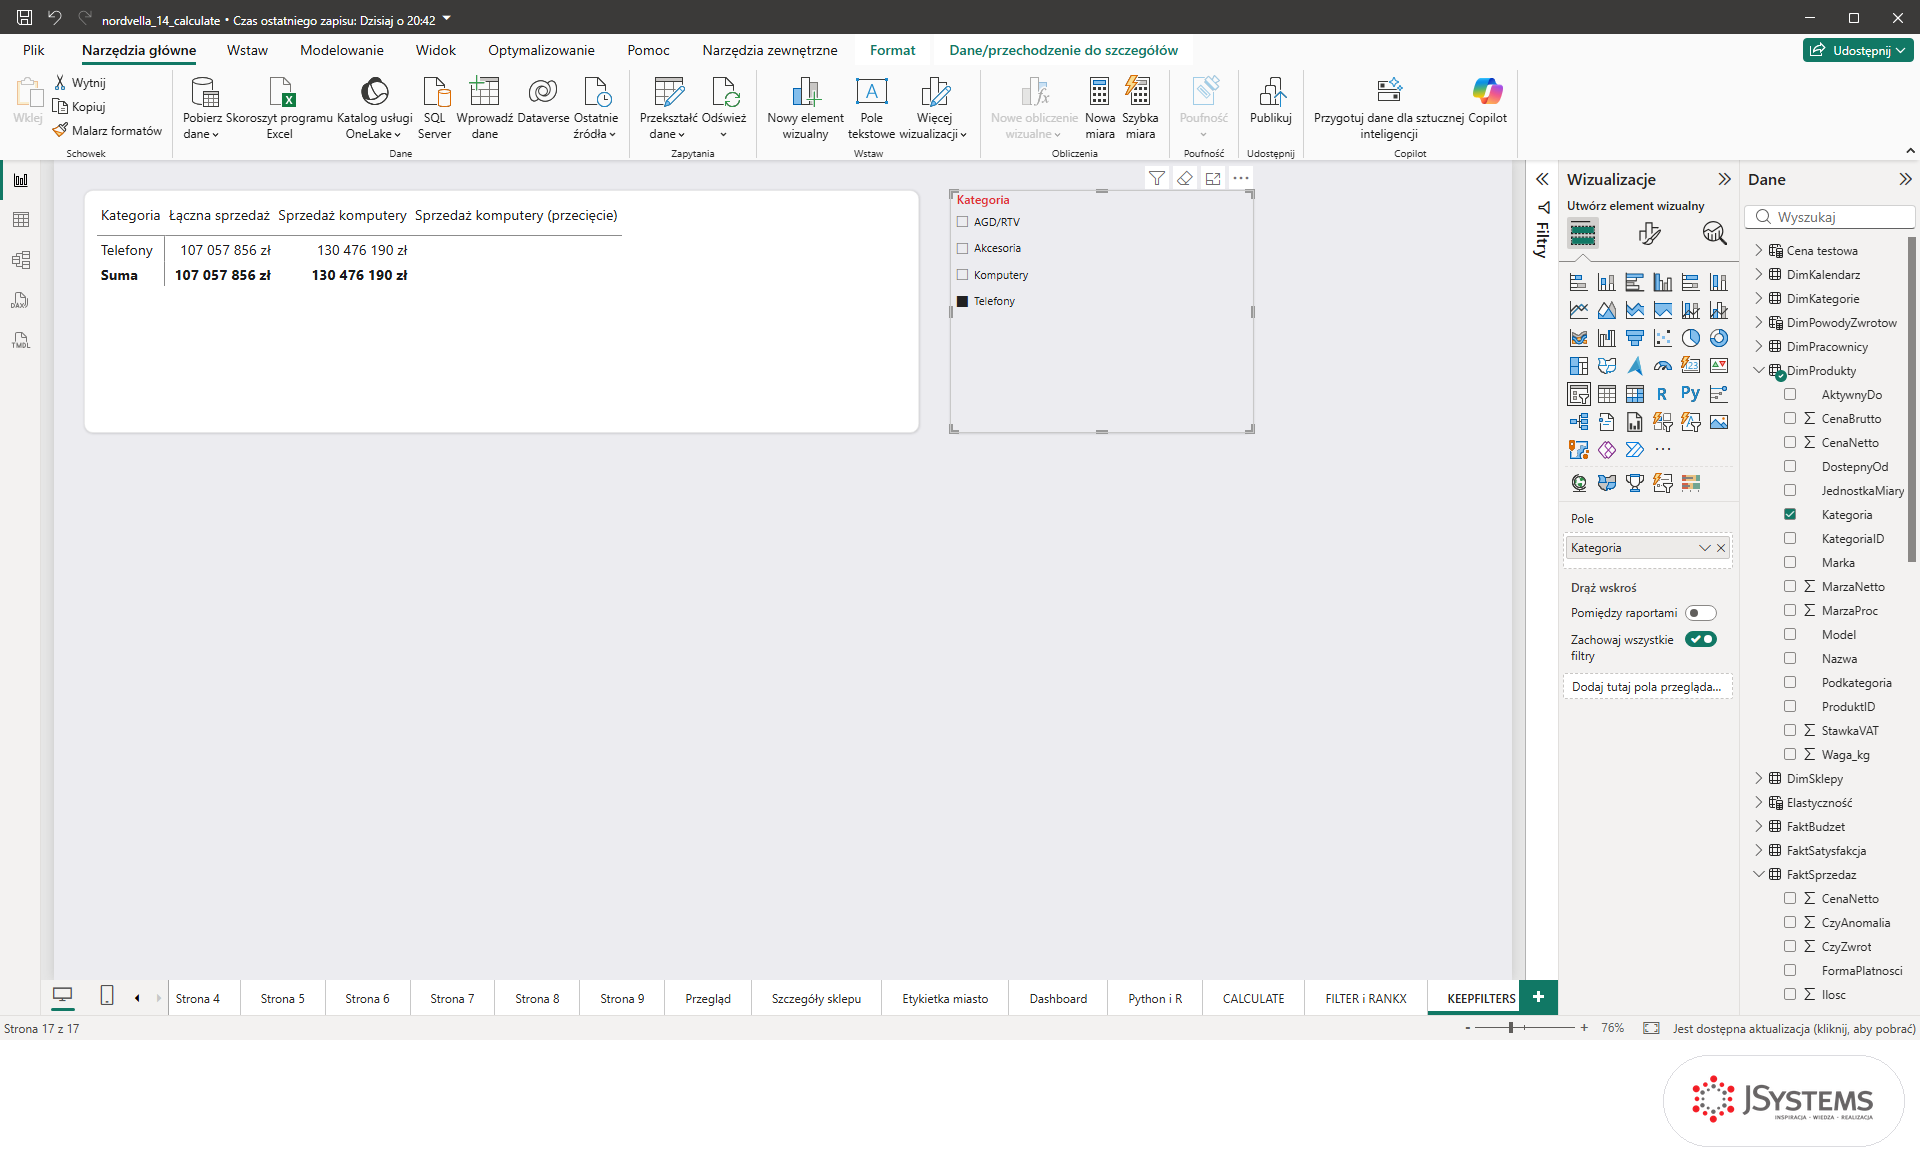Check the Komputery slicer box
The image size is (1920, 1162).
pyautogui.click(x=962, y=275)
